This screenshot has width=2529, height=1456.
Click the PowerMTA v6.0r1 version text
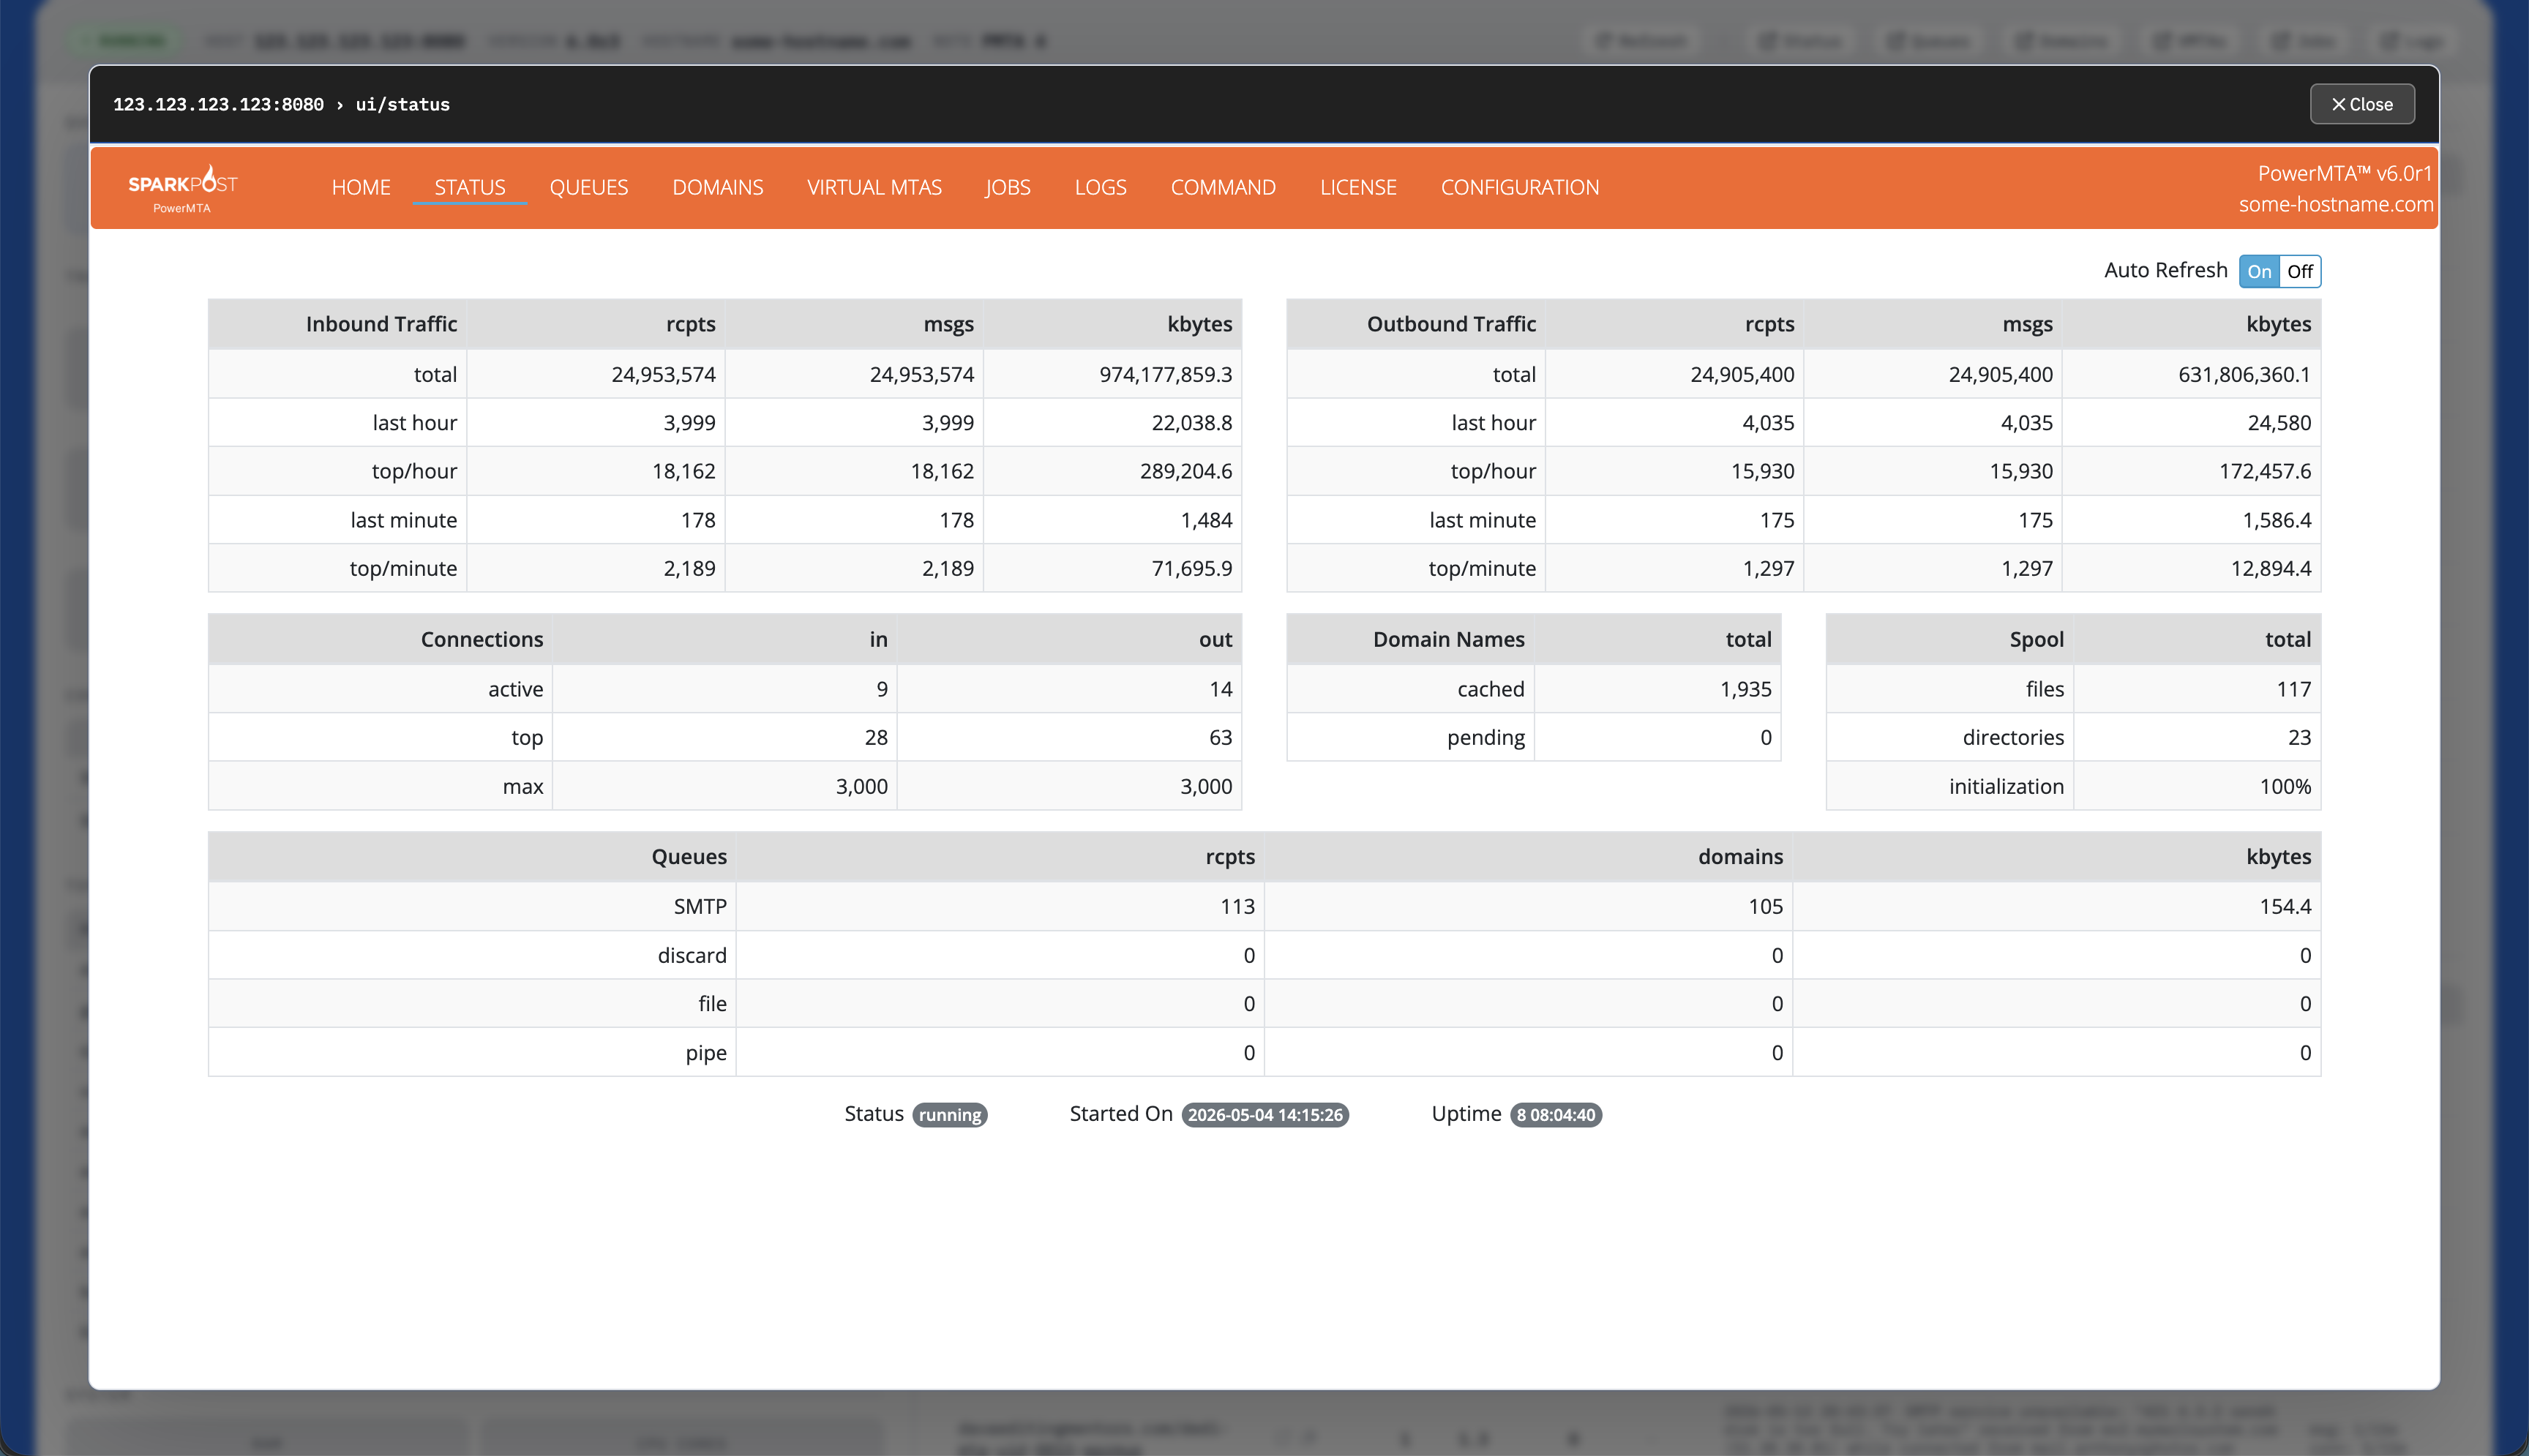pyautogui.click(x=2345, y=173)
